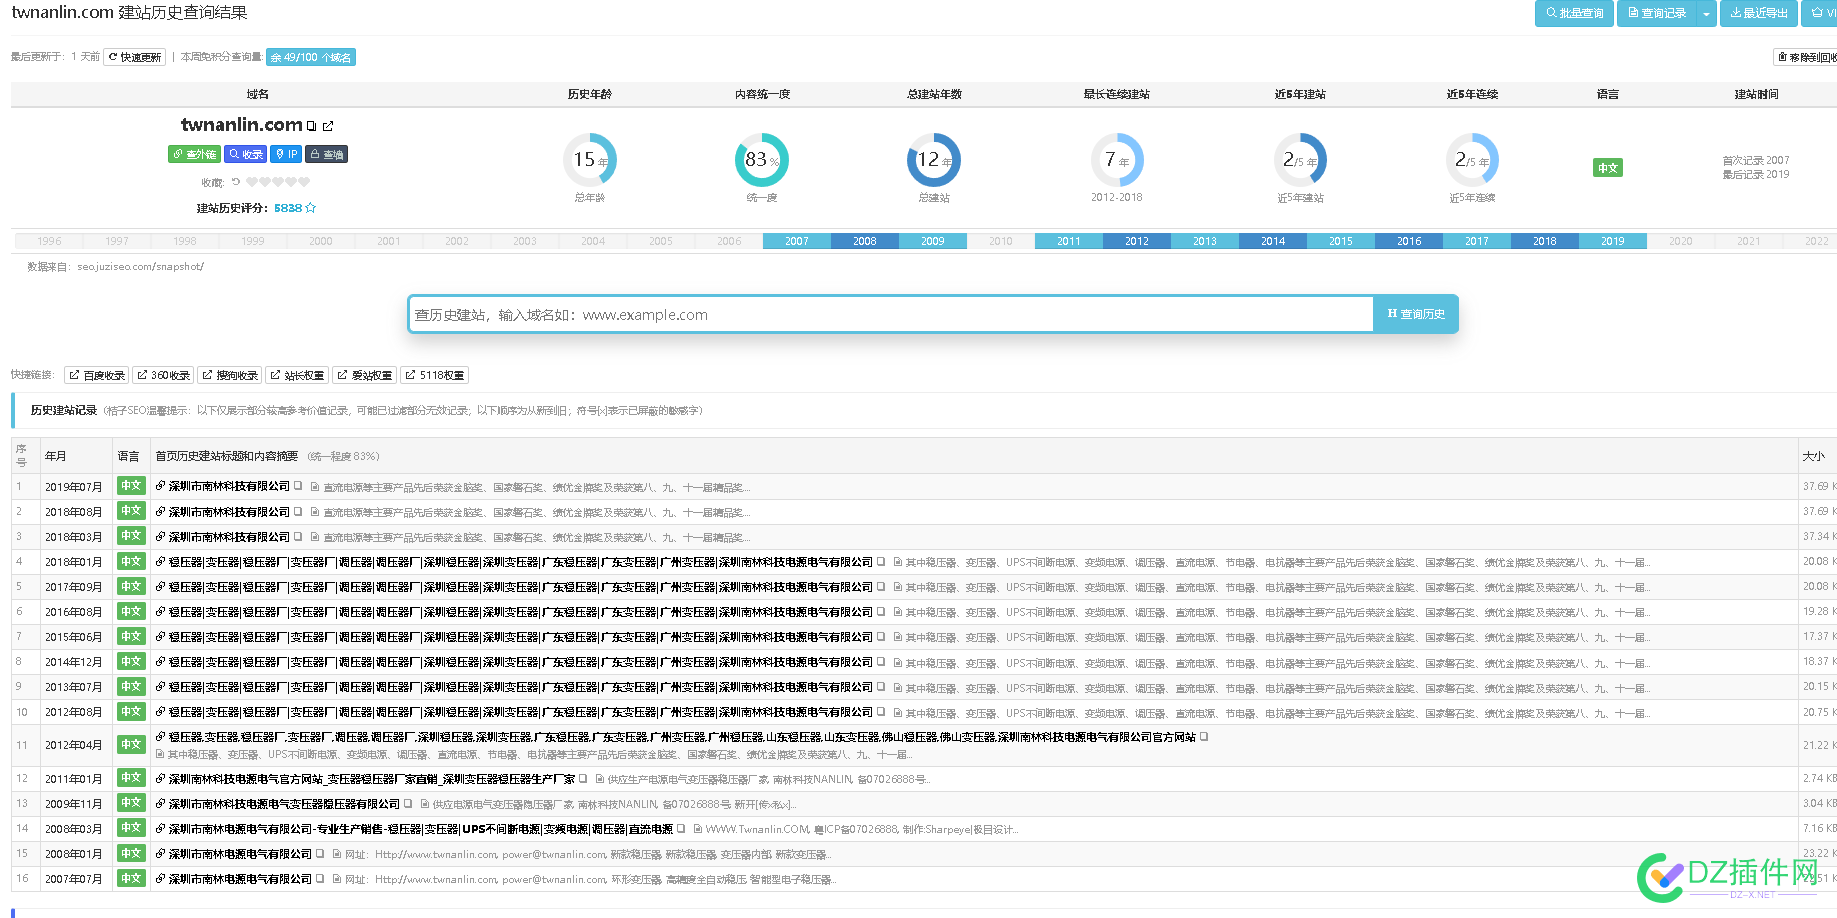Copy title icon in 2009年11月 row
The width and height of the screenshot is (1837, 918).
coord(408,803)
